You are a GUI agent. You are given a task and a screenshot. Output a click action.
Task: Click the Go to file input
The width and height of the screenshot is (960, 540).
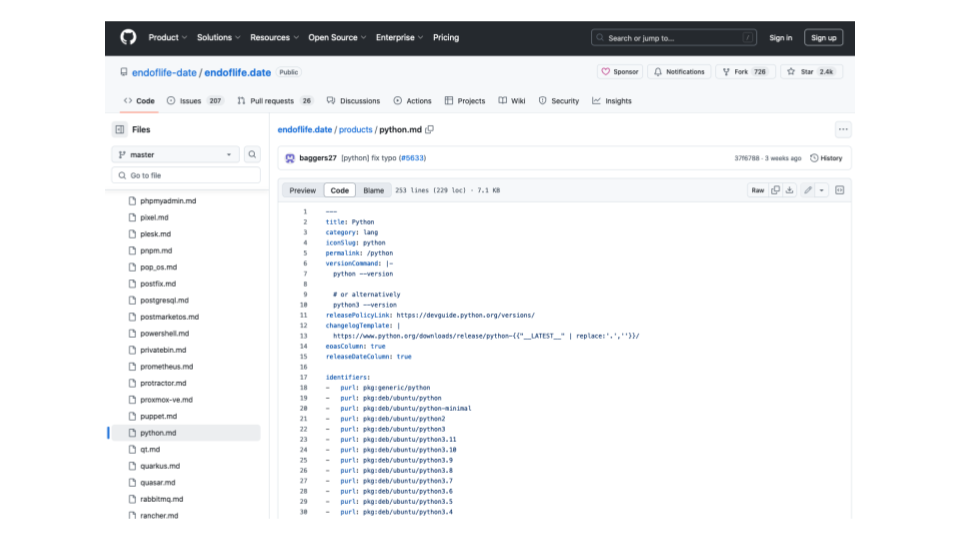(x=186, y=176)
